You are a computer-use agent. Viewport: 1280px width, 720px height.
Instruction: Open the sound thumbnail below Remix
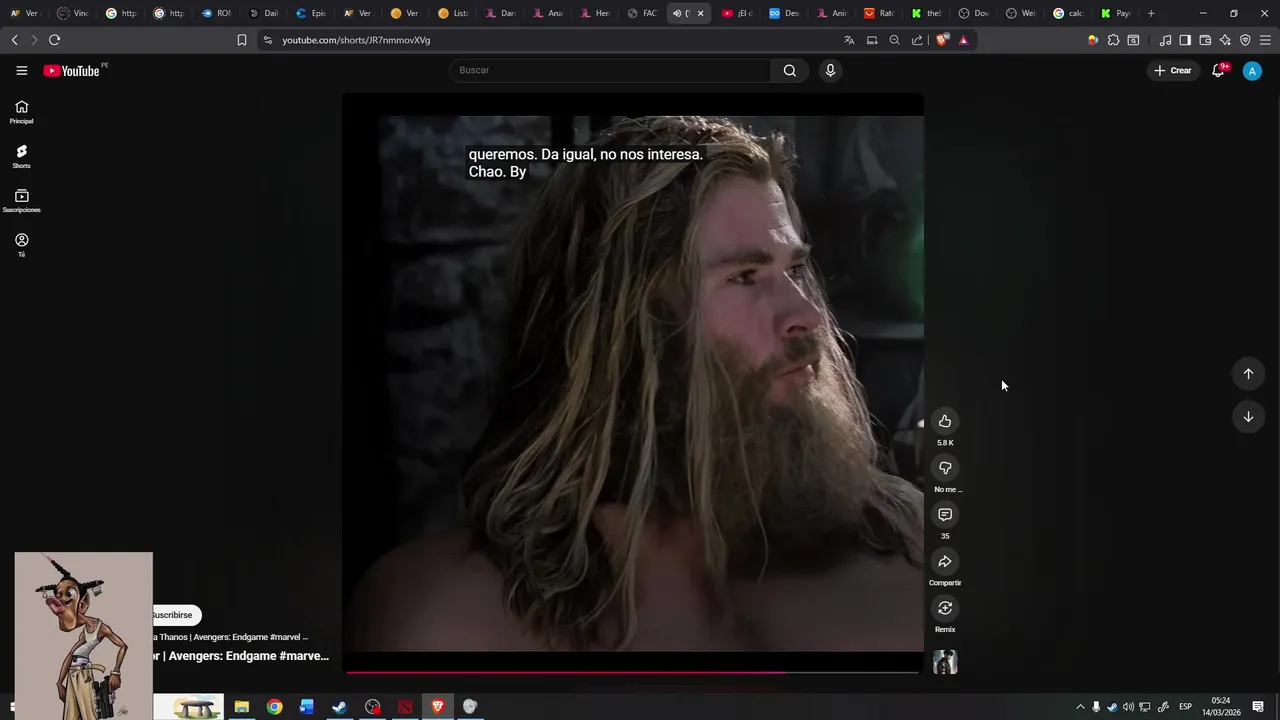point(945,662)
